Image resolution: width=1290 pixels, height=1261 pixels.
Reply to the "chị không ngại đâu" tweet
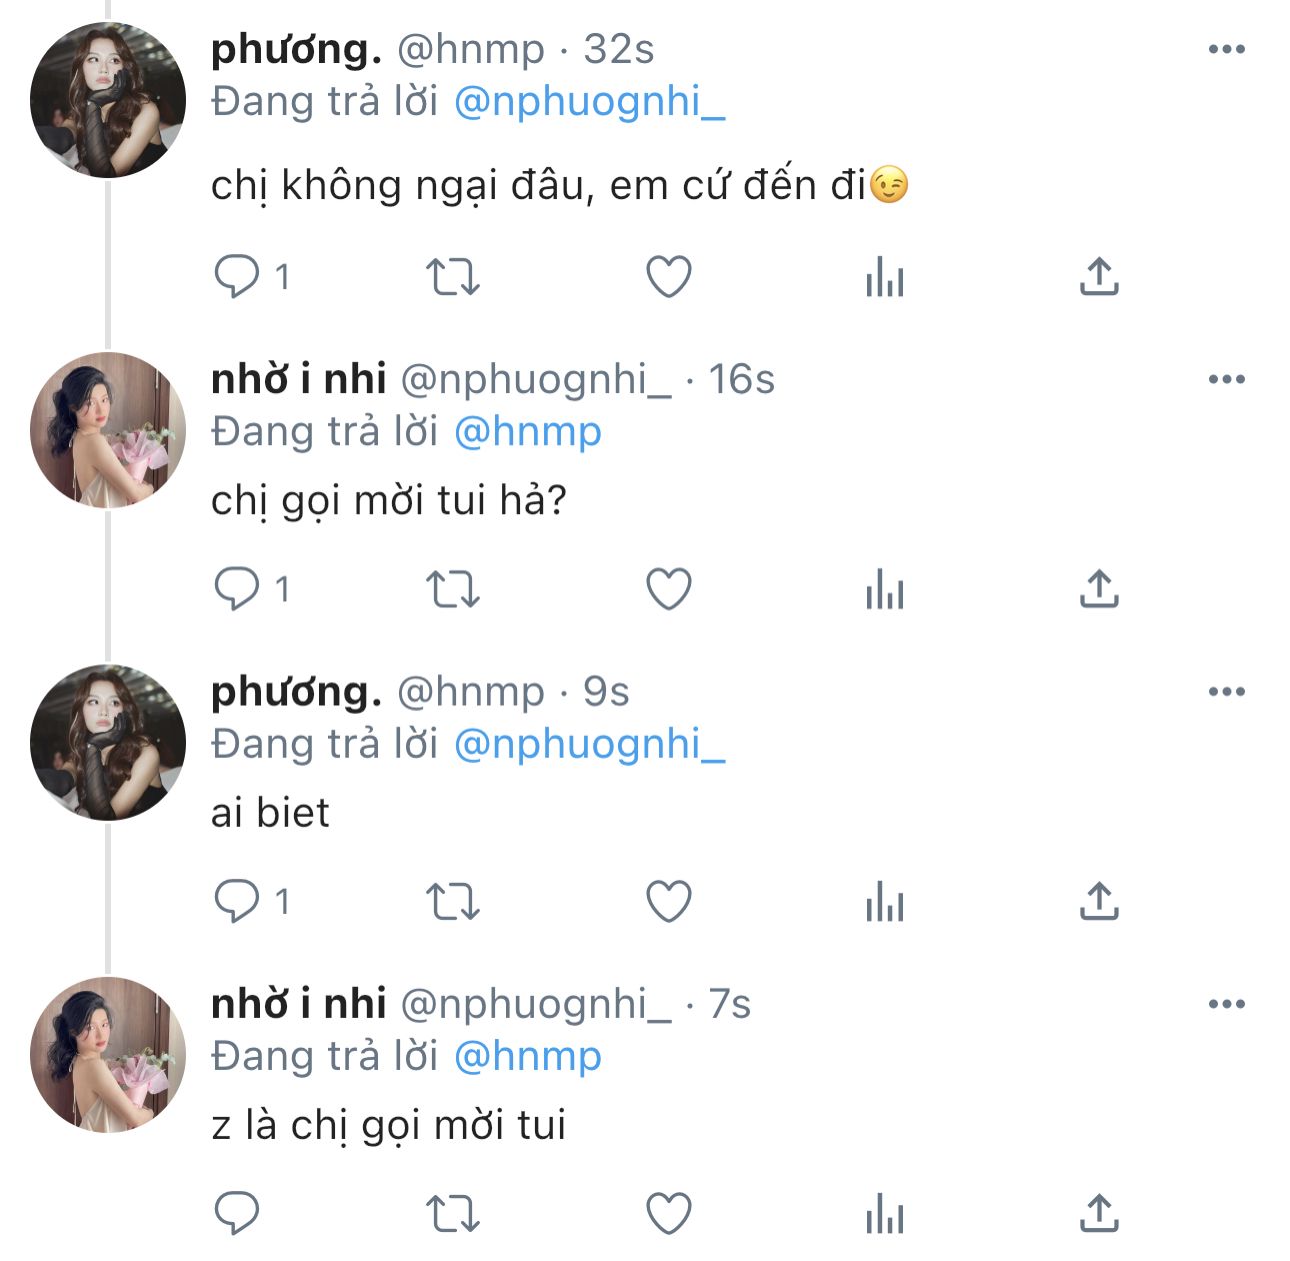(x=237, y=276)
